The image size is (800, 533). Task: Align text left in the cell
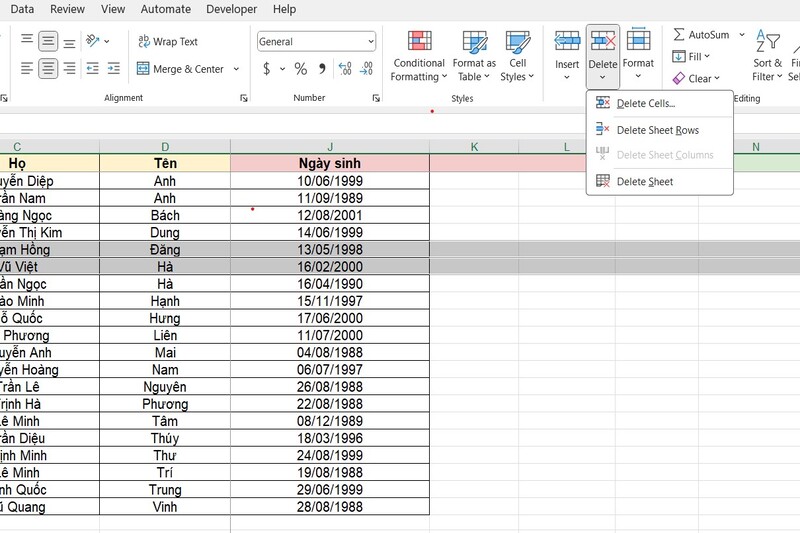(x=27, y=68)
